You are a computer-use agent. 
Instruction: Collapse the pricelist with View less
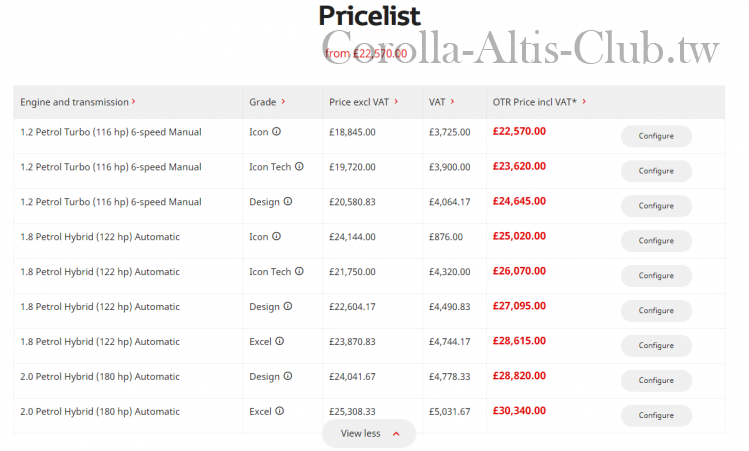click(x=369, y=433)
